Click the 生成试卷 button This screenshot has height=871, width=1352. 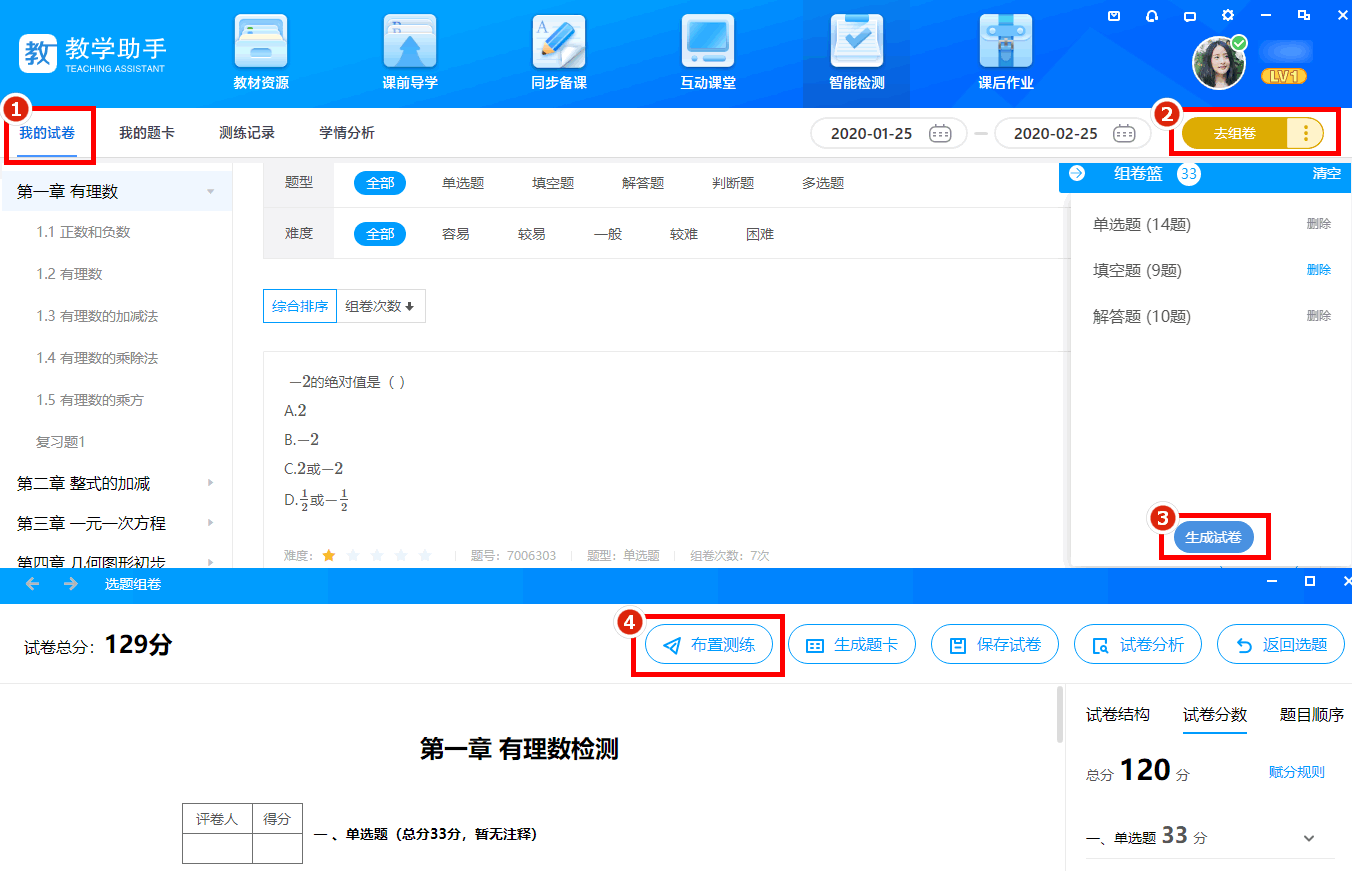[x=1213, y=537]
